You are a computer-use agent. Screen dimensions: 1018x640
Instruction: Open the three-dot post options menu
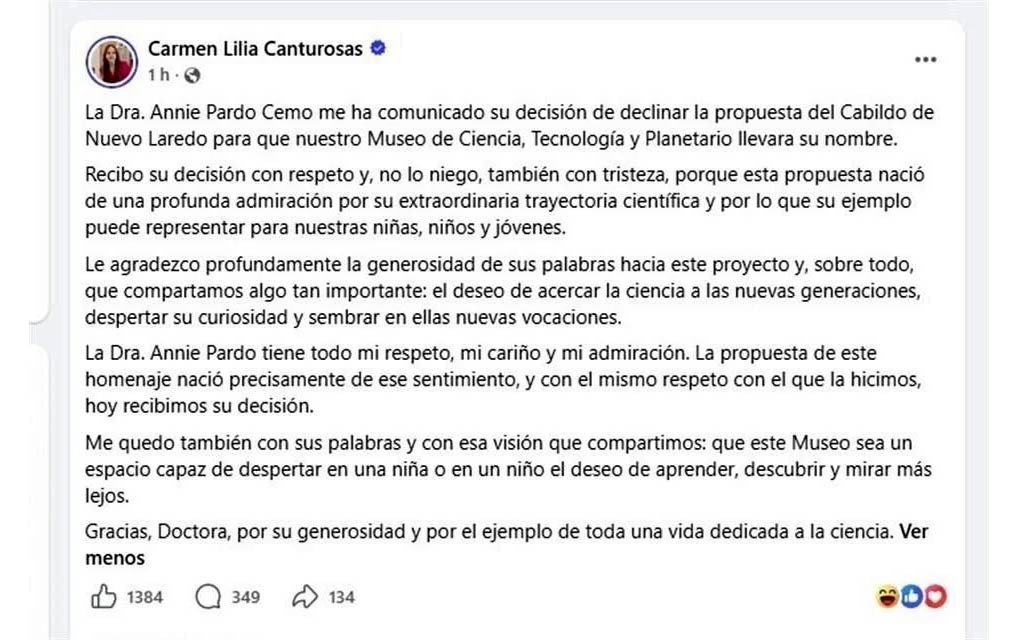[925, 59]
